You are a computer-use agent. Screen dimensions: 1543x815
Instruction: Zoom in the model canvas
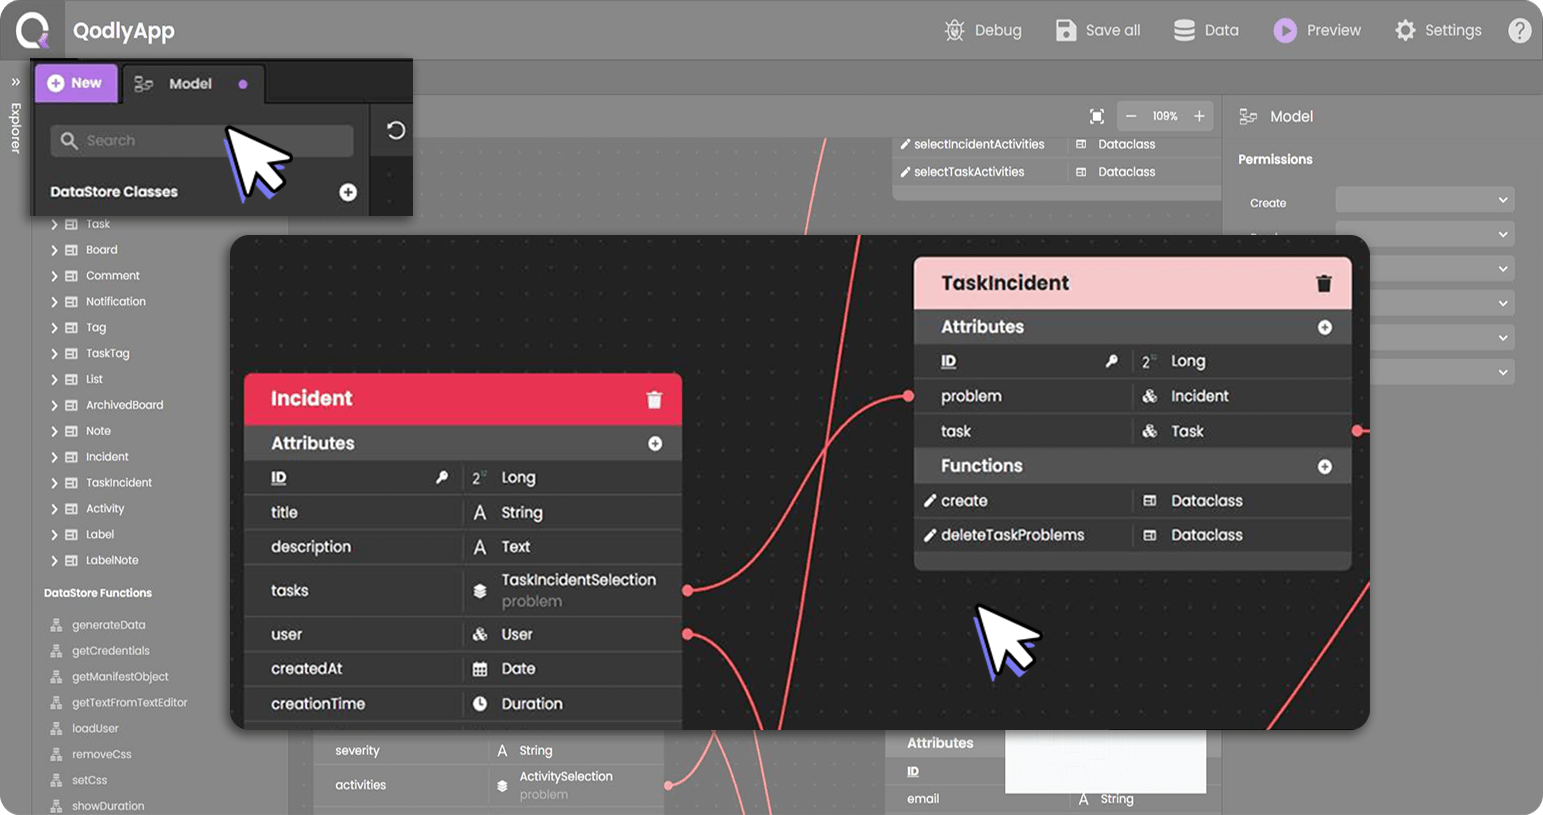[1199, 116]
